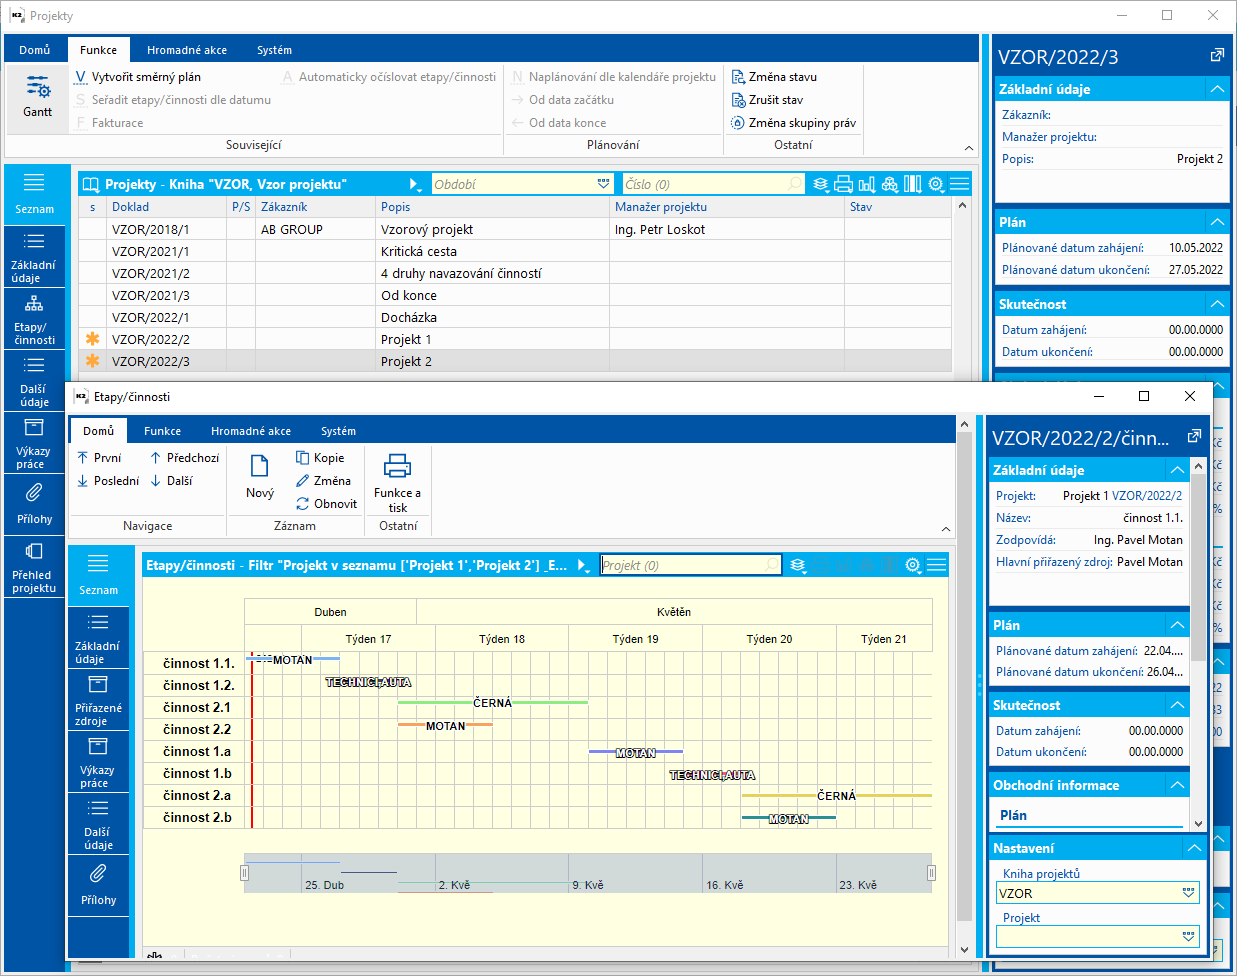Click Nový to create new record
The image size is (1237, 976).
click(x=259, y=476)
